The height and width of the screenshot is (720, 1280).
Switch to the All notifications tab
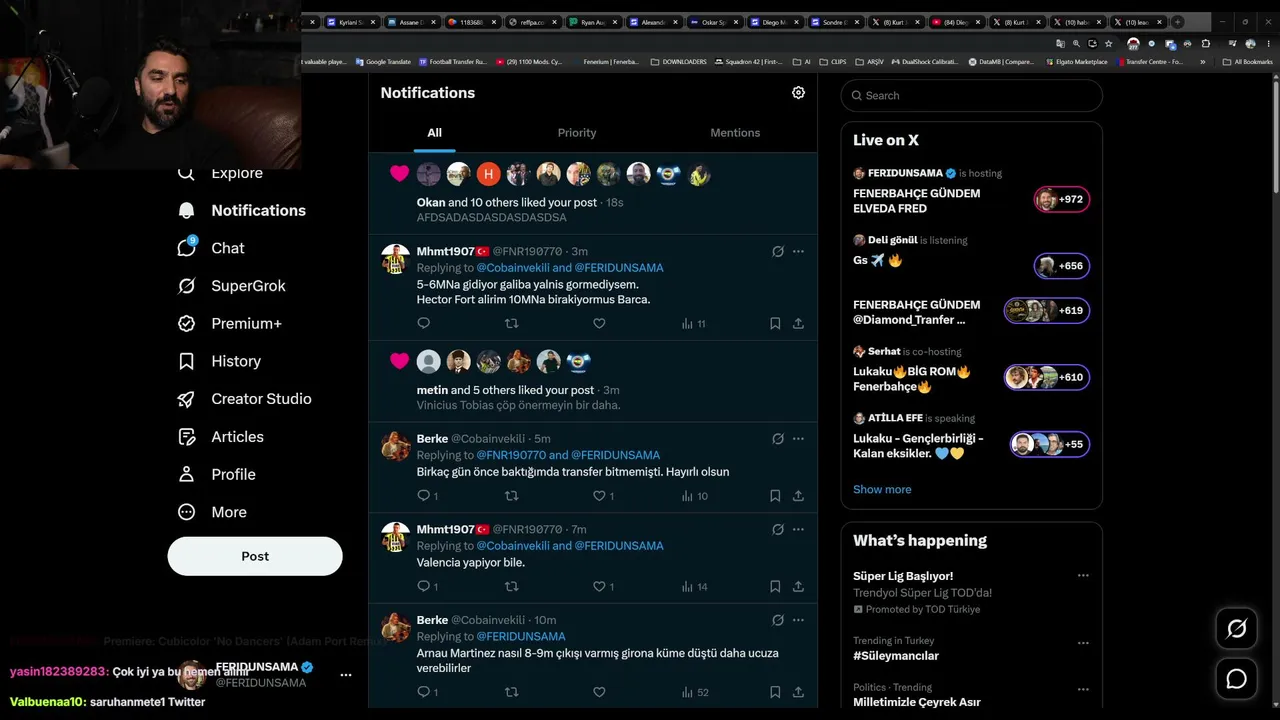(x=434, y=133)
